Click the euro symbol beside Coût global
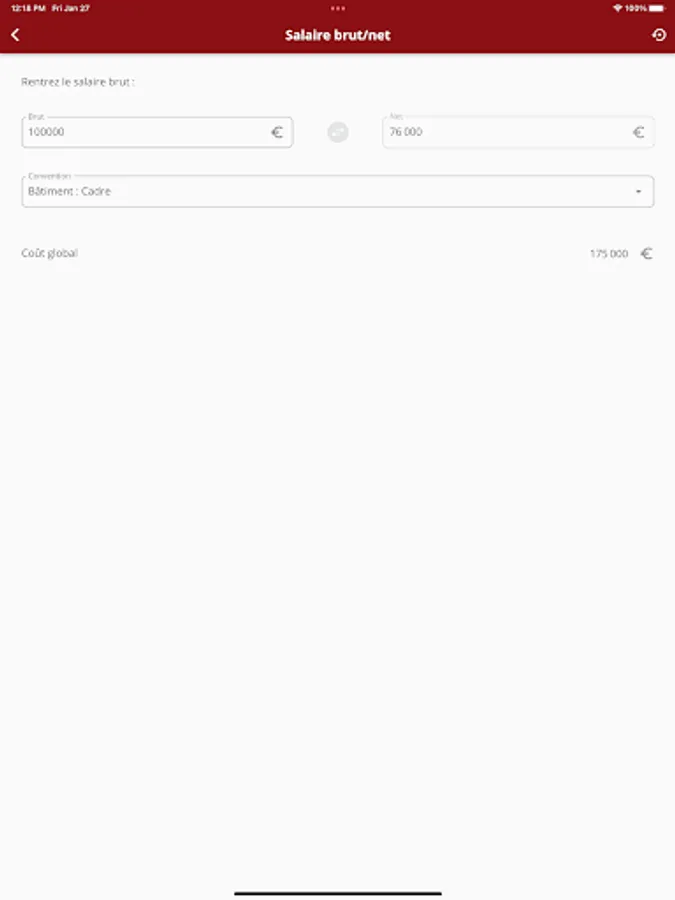This screenshot has width=675, height=900. (647, 253)
